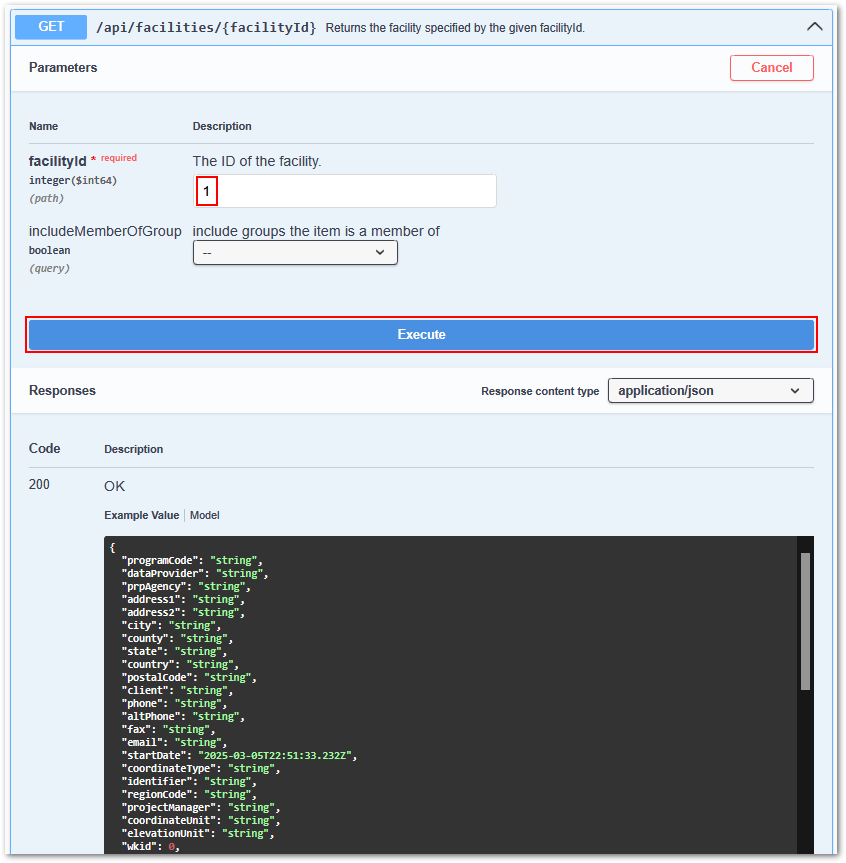
Task: Click the Responses section heading
Action: coord(62,390)
